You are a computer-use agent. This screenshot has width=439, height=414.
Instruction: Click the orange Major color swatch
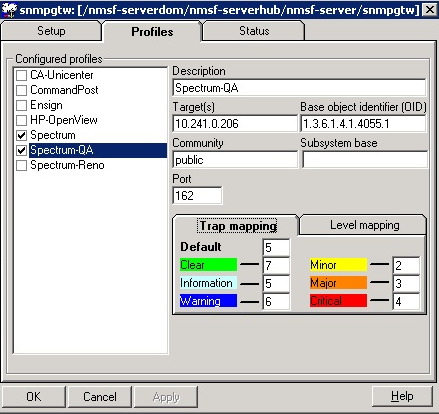(x=338, y=283)
